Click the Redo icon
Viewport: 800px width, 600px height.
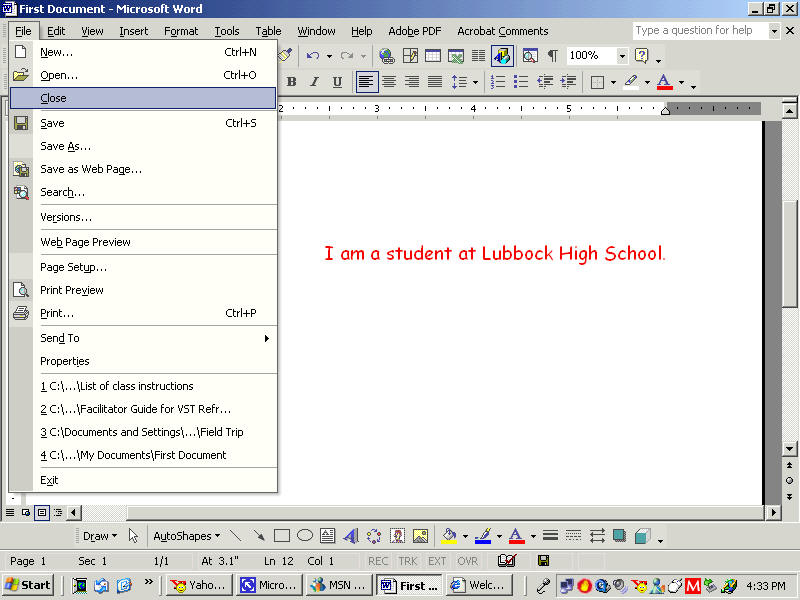pyautogui.click(x=347, y=55)
